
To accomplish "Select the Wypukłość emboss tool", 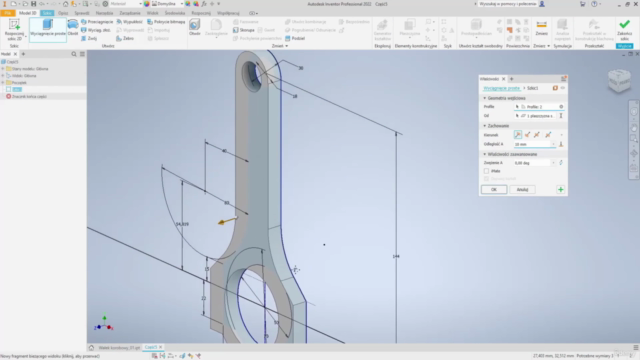I will click(130, 22).
